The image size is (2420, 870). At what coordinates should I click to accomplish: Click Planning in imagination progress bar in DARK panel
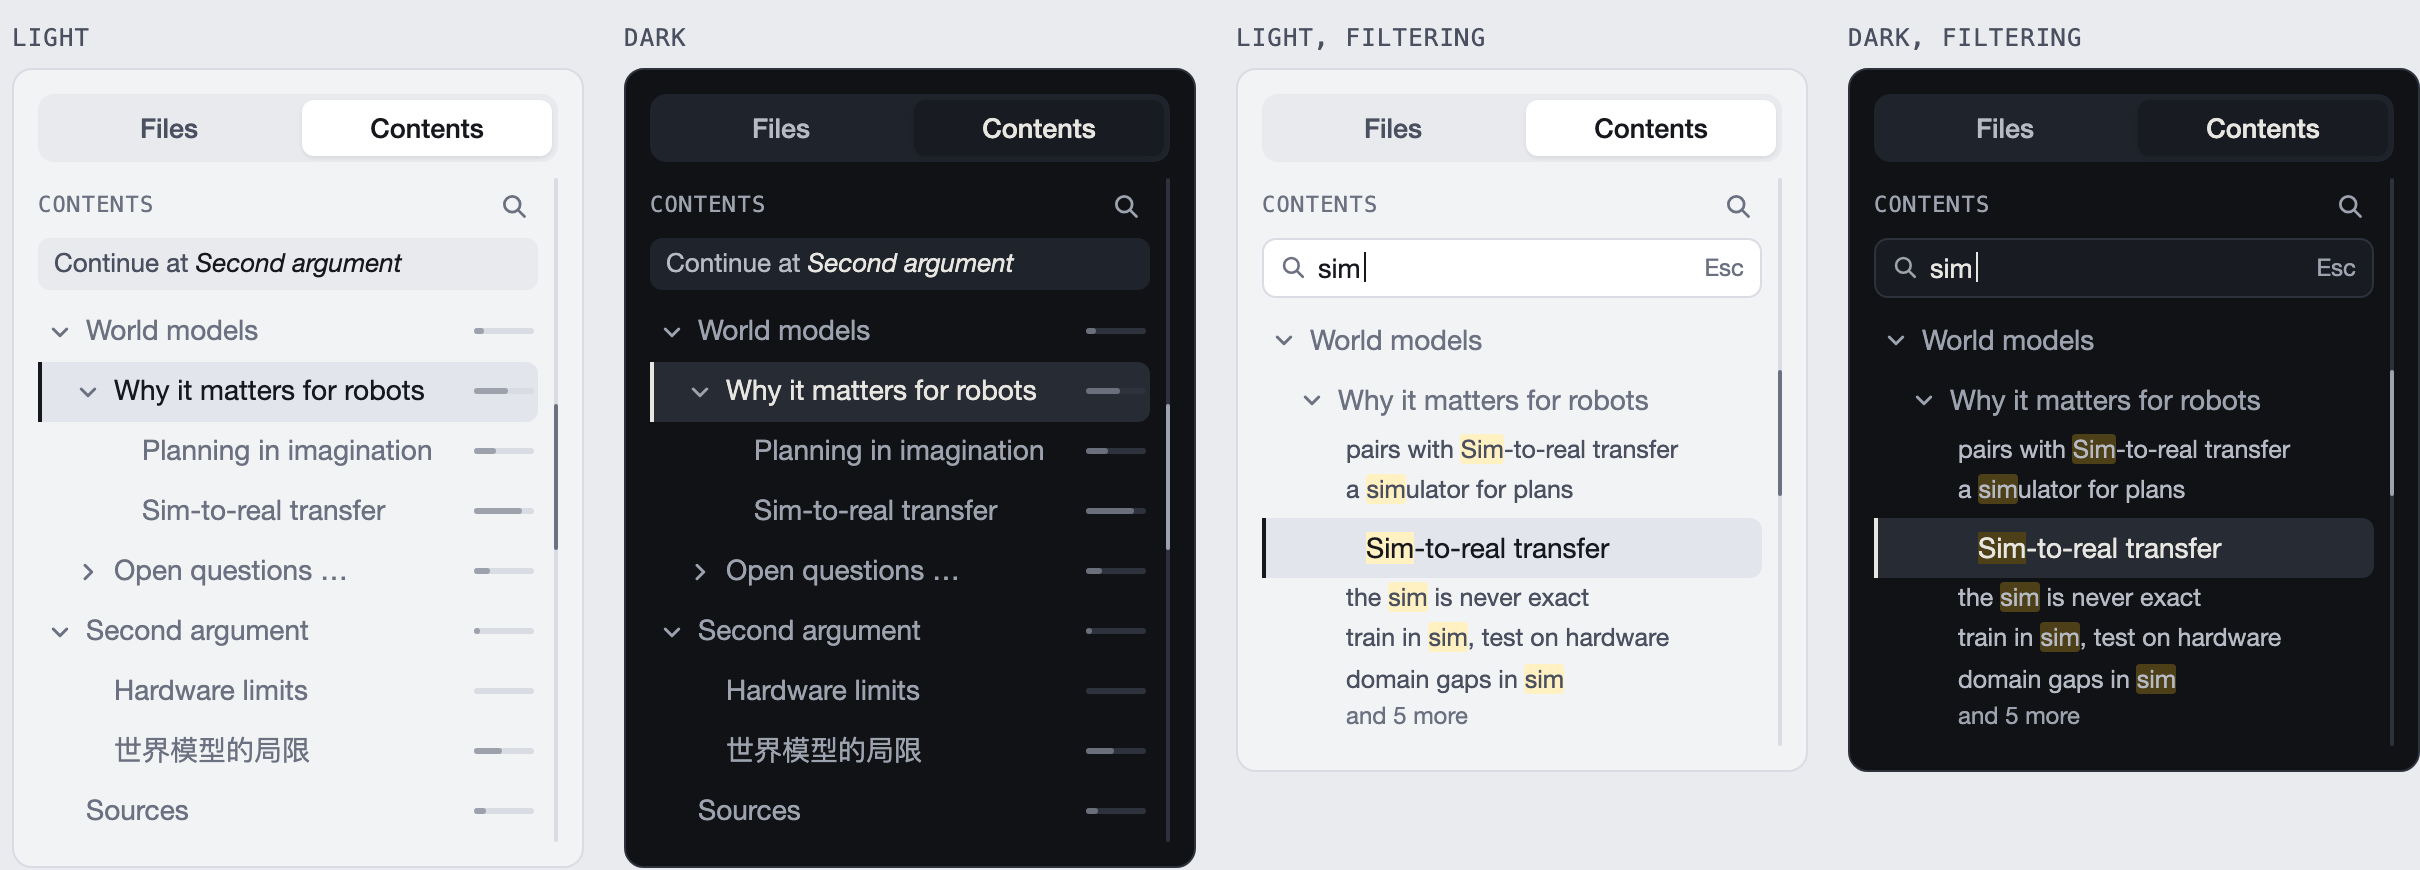tap(1116, 451)
